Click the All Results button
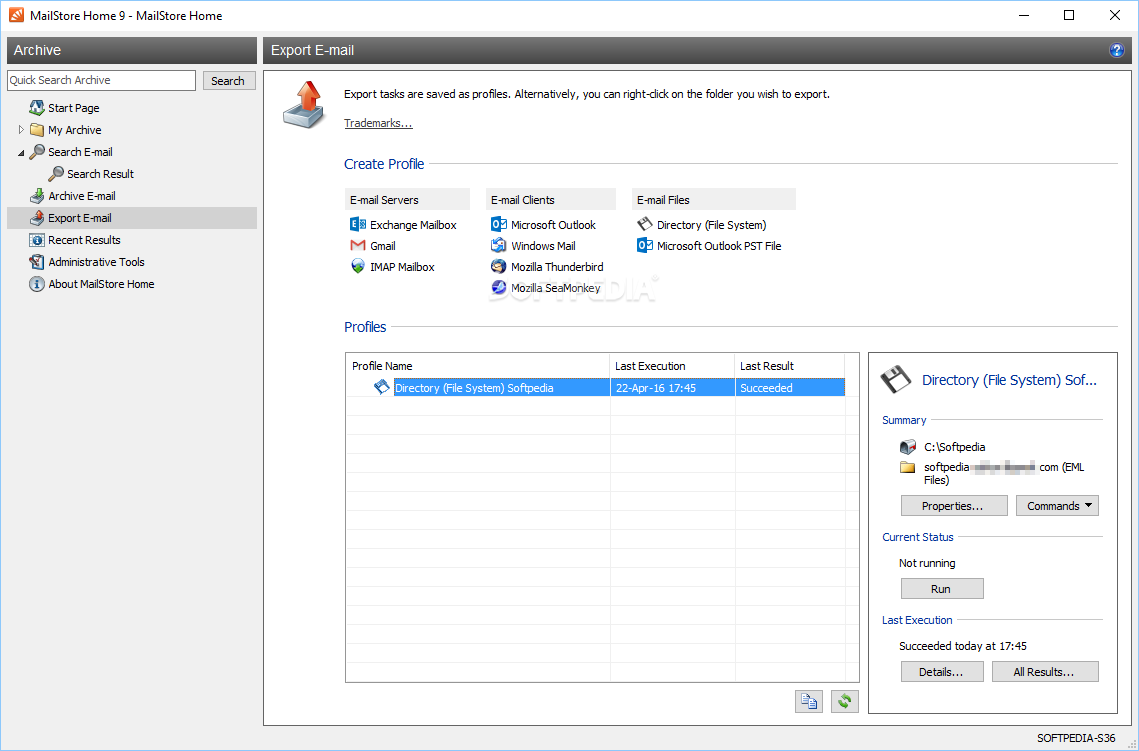This screenshot has height=751, width=1139. coord(1045,672)
